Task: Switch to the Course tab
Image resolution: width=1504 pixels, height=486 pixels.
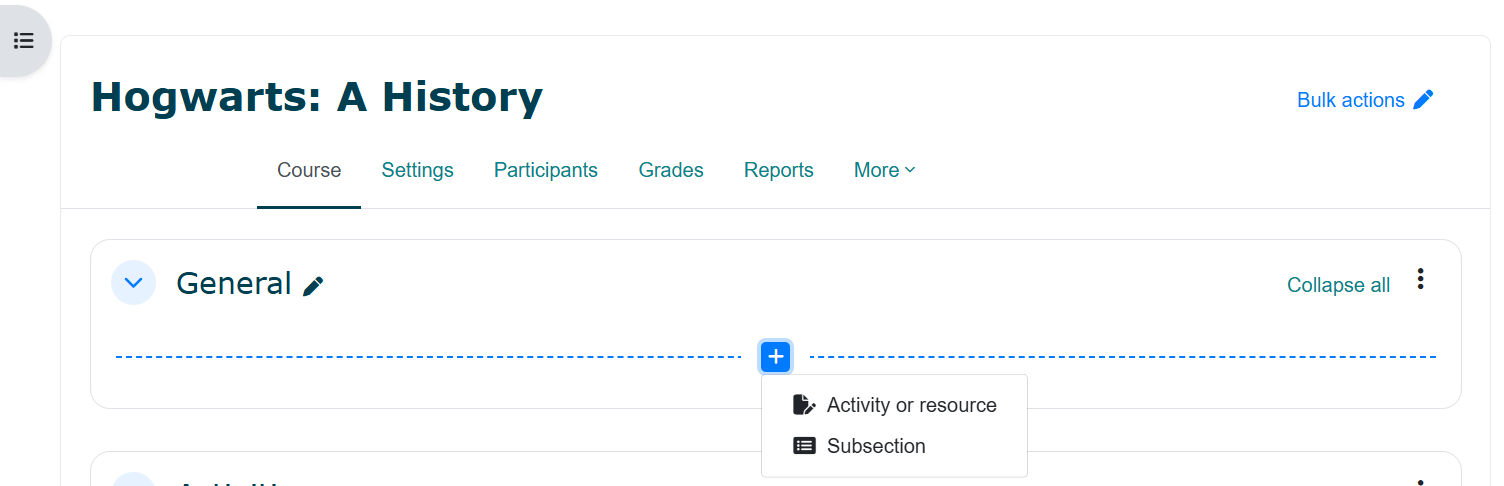Action: (x=309, y=170)
